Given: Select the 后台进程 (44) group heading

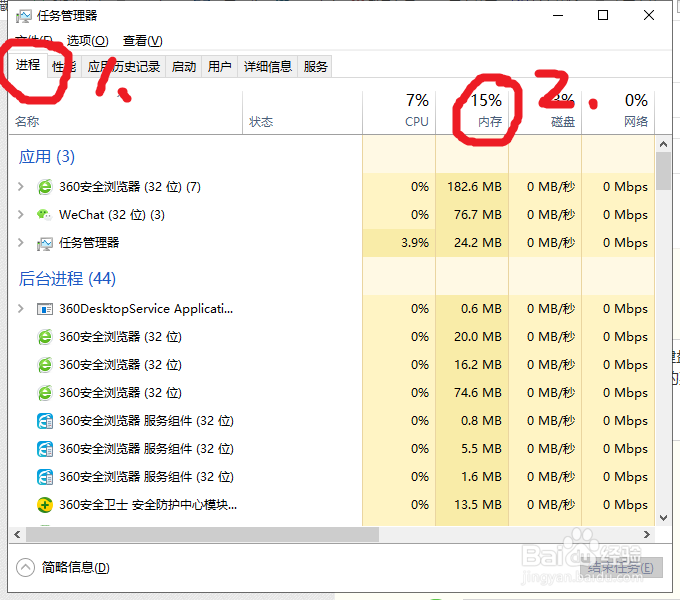Looking at the screenshot, I should point(67,278).
